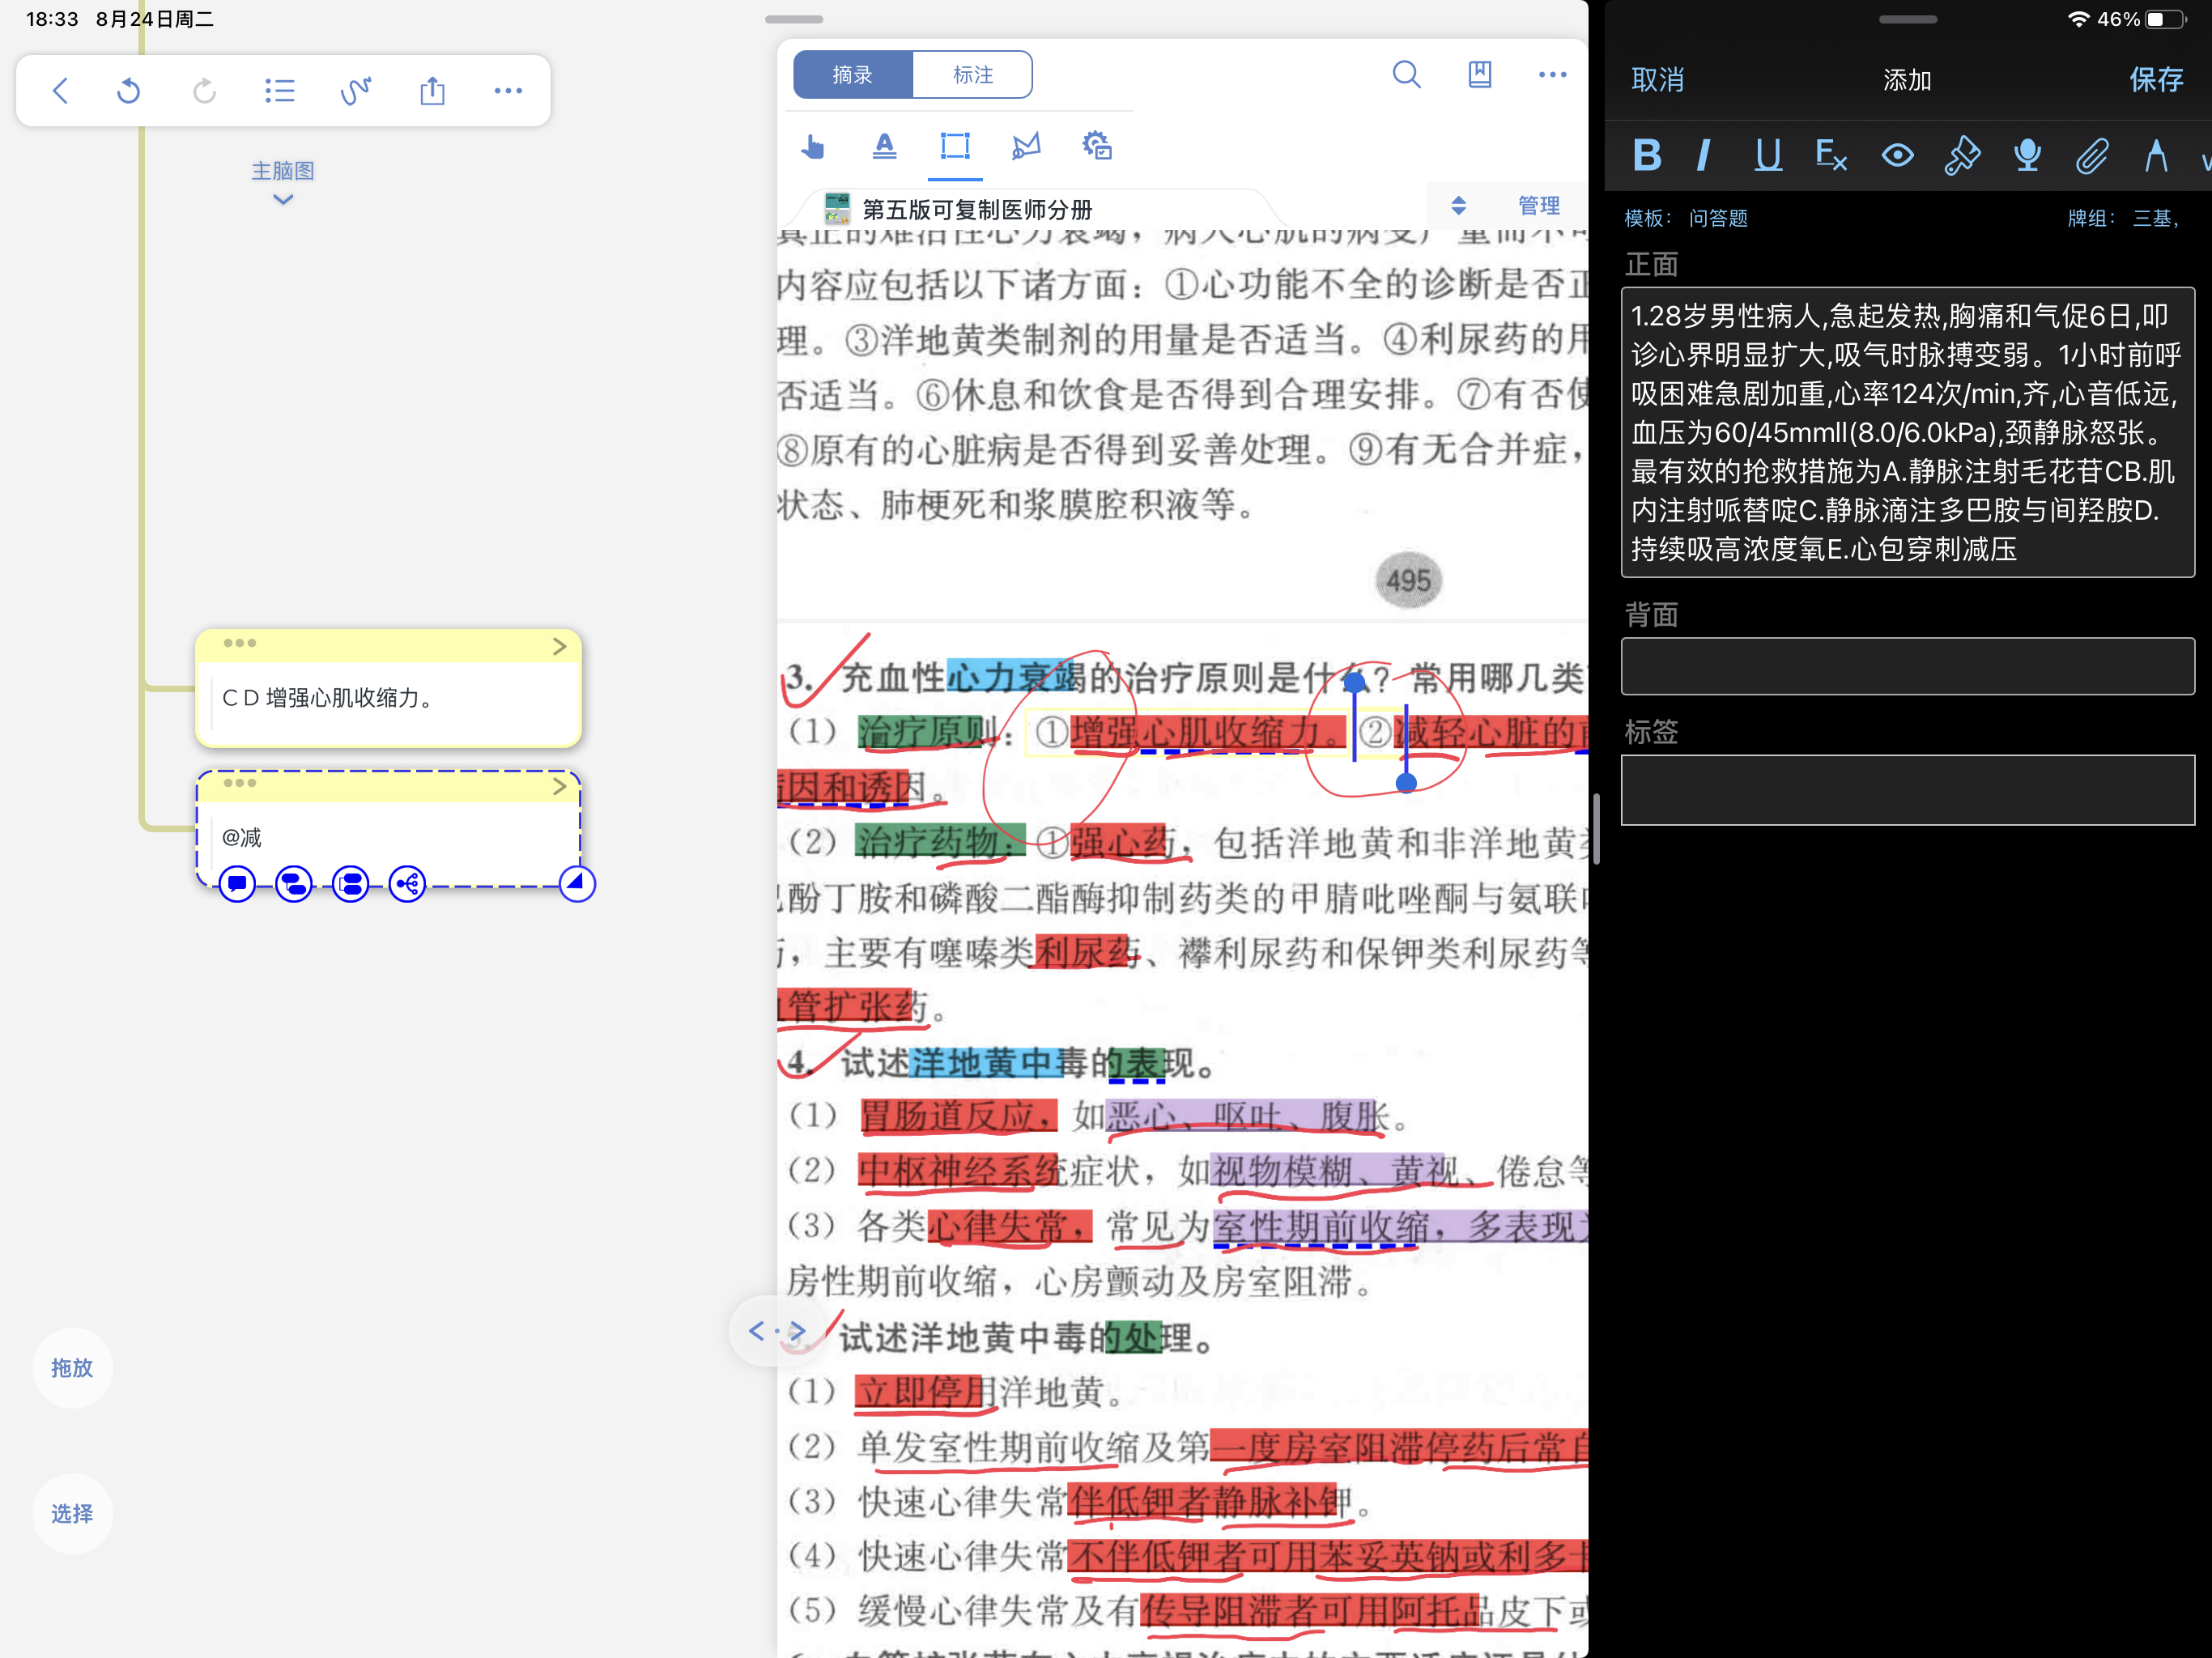This screenshot has height=1658, width=2212.
Task: Open the document search magnifier
Action: (1406, 75)
